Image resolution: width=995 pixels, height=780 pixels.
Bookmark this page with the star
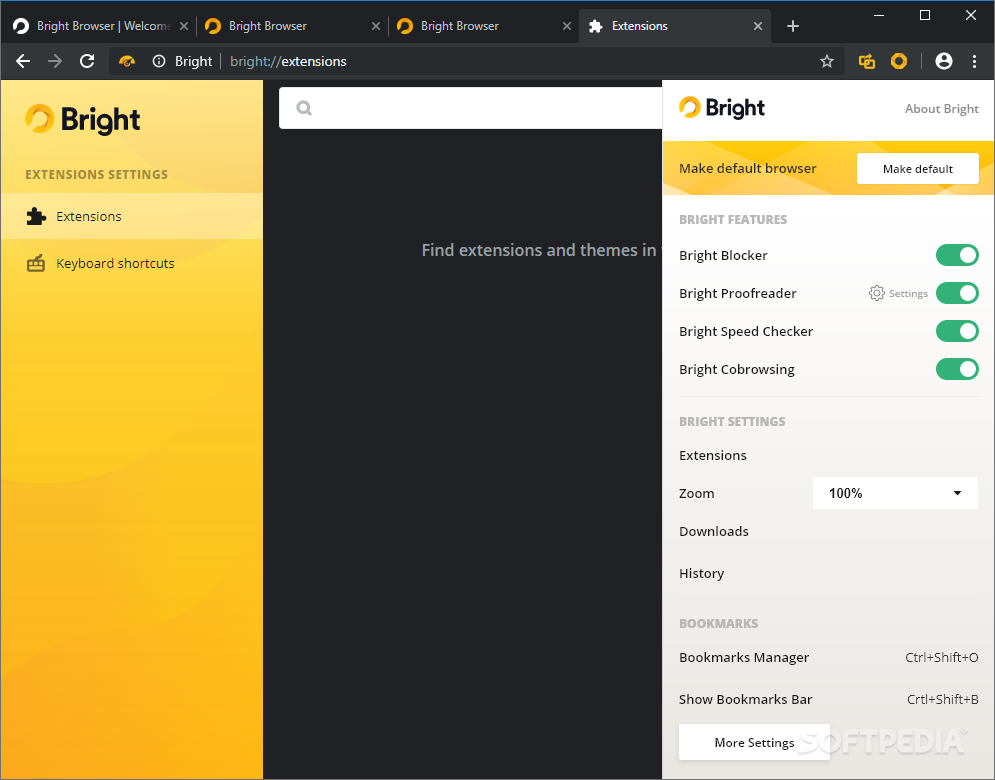(x=826, y=61)
